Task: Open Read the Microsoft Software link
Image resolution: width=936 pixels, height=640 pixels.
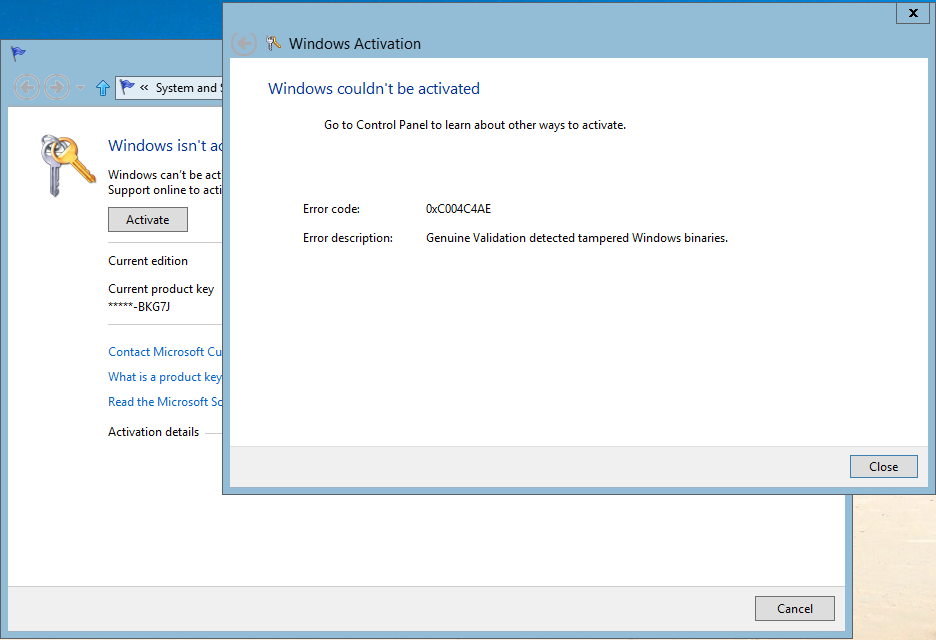Action: [x=165, y=402]
